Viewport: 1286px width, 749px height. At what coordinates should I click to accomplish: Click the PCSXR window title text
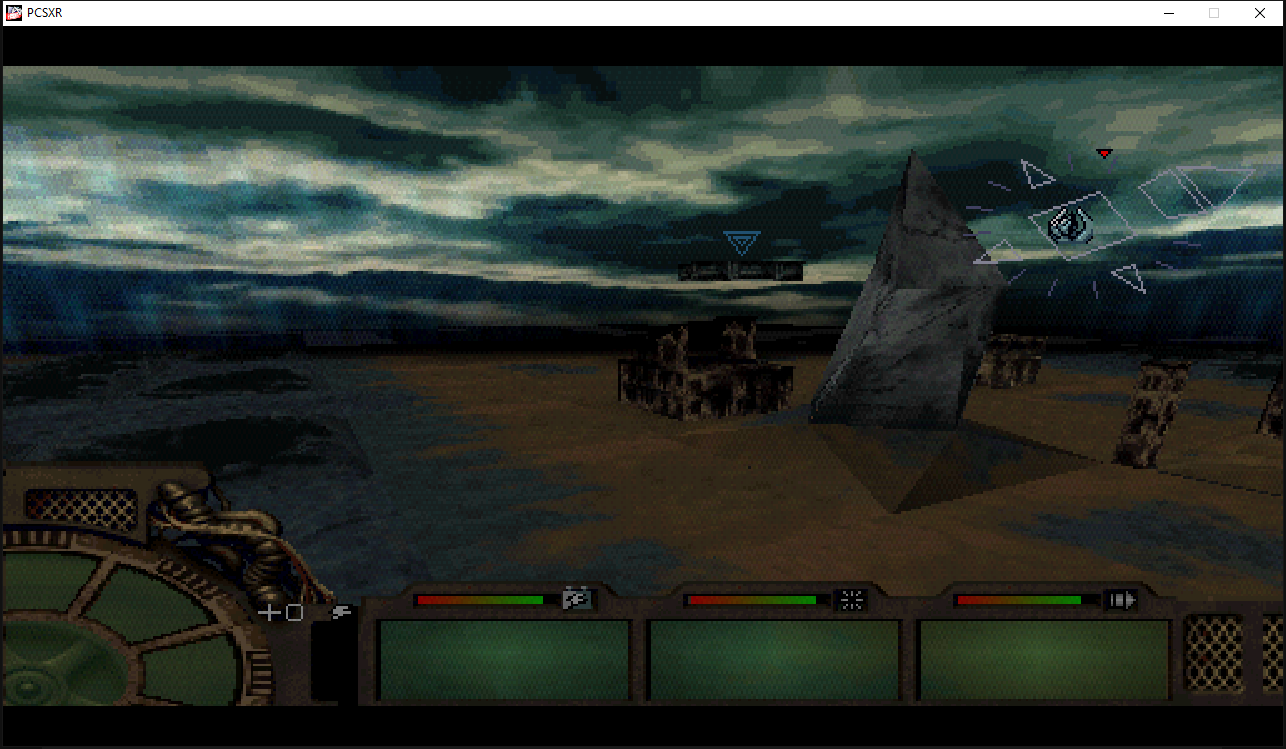[45, 13]
